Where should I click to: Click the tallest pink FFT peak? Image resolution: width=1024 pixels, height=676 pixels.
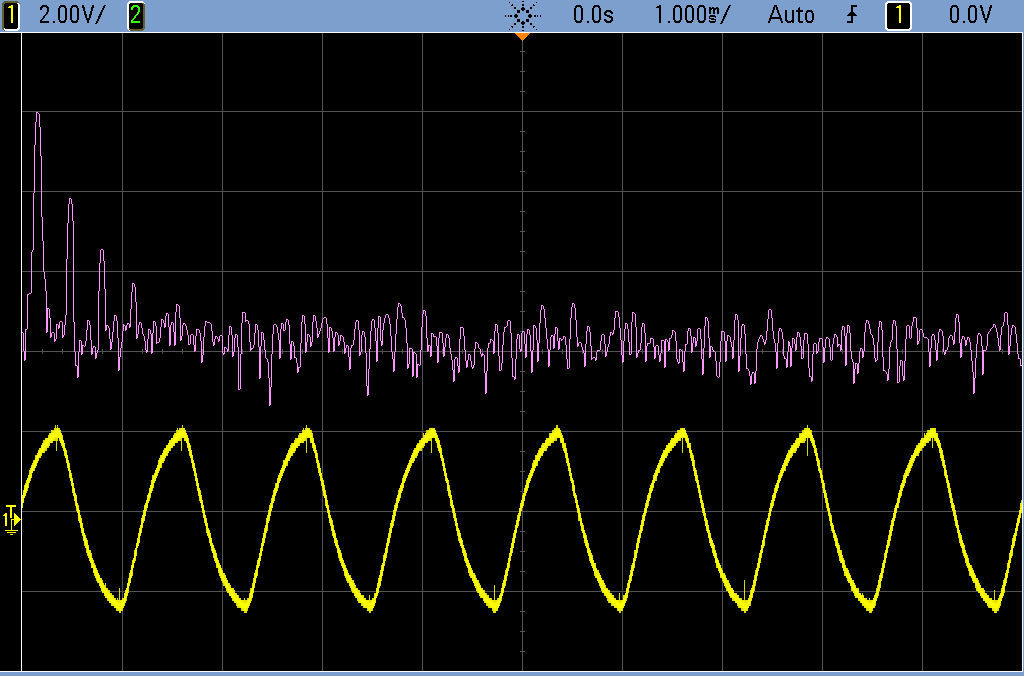pos(38,114)
